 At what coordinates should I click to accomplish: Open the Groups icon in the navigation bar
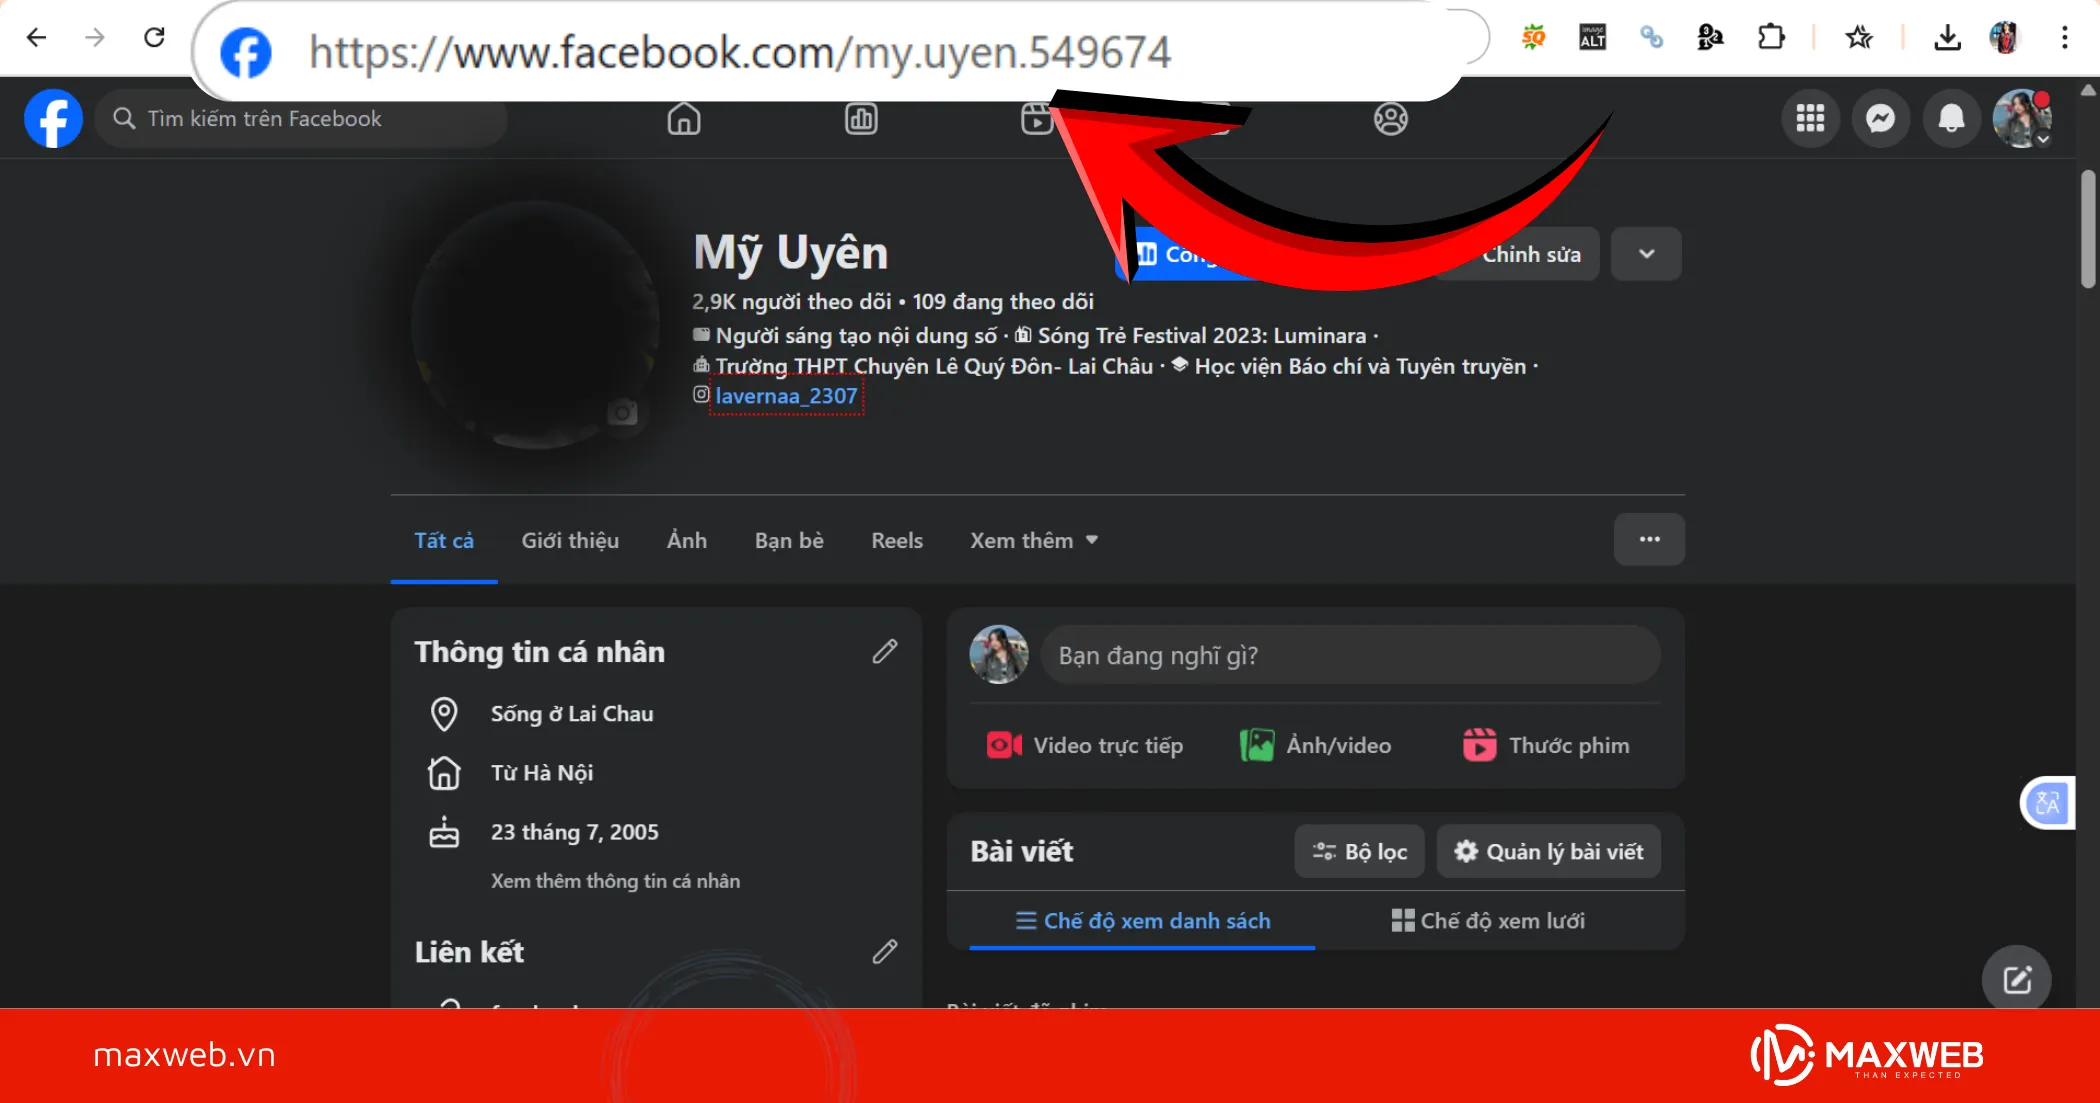coord(1390,118)
